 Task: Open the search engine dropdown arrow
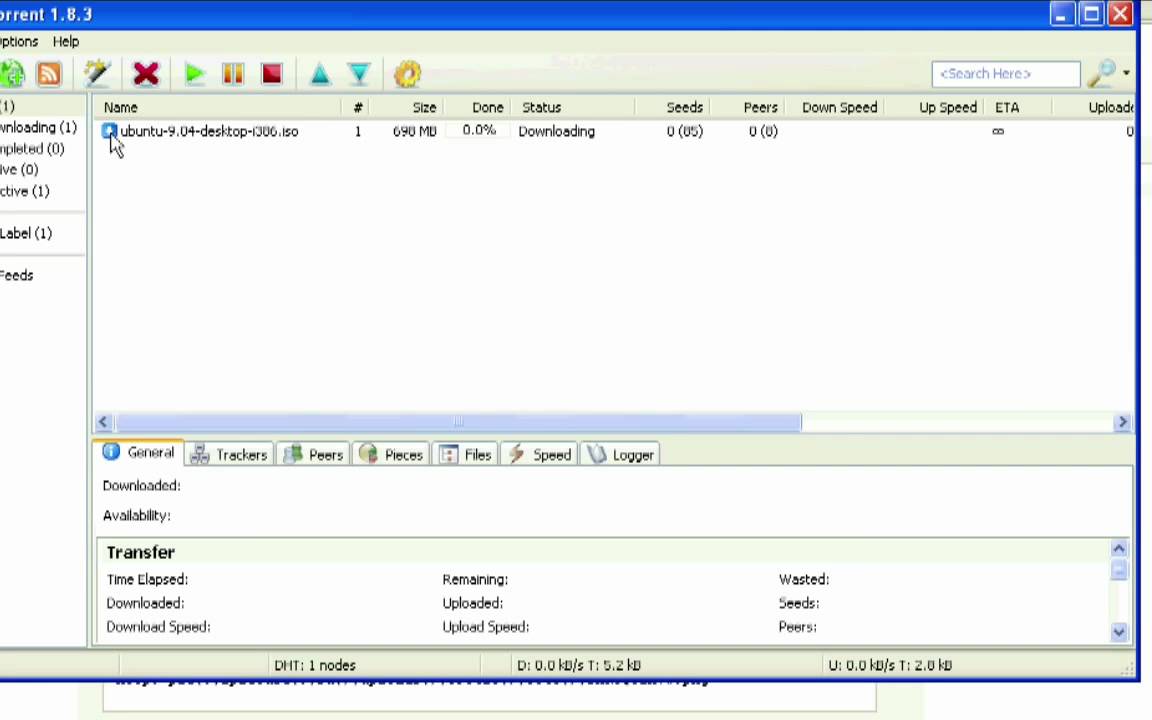pos(1126,73)
